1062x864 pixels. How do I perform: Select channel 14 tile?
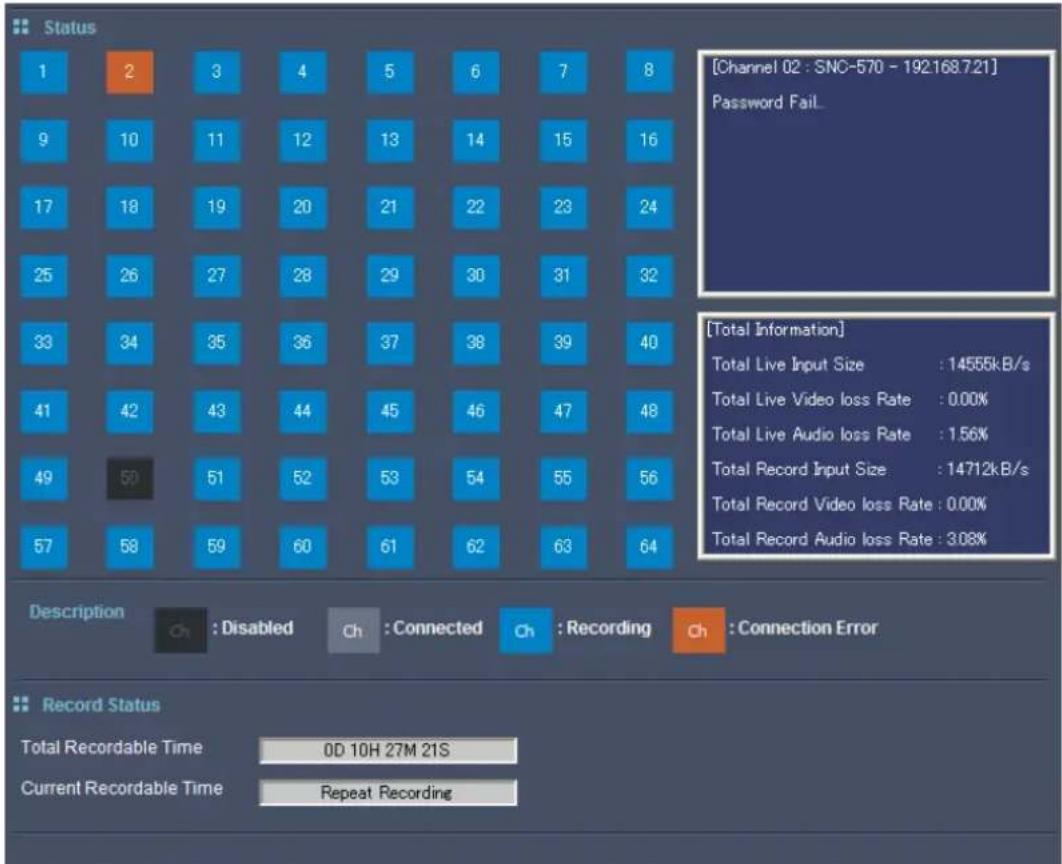[x=475, y=140]
